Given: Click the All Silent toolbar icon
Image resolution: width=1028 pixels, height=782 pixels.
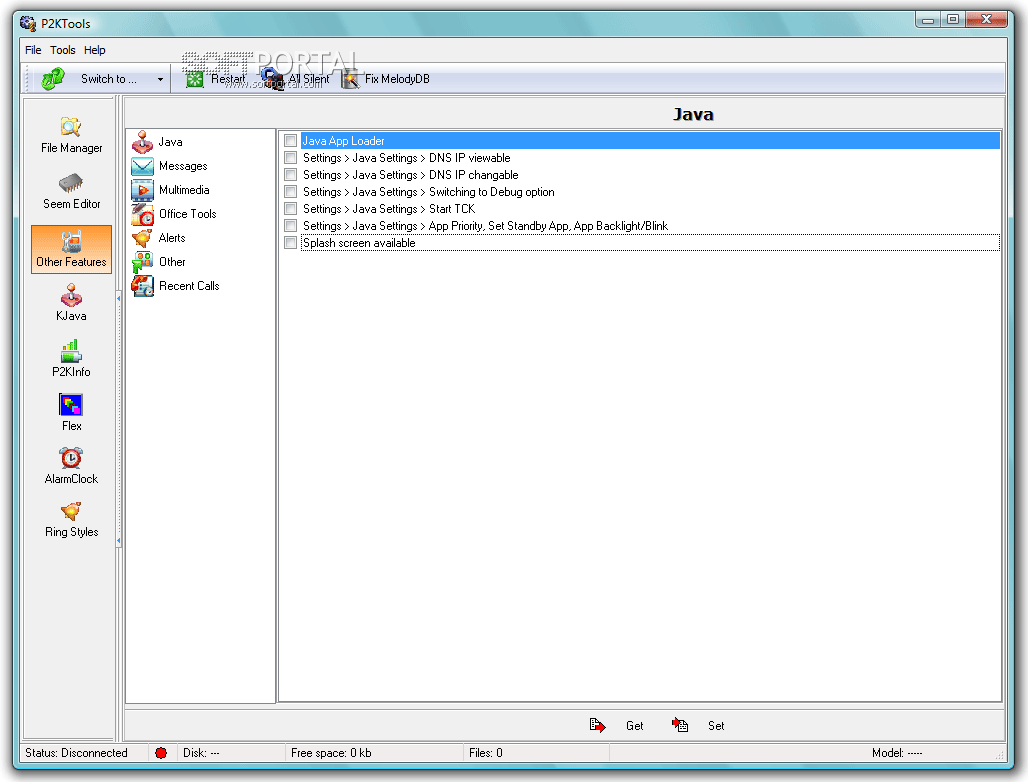Looking at the screenshot, I should [x=273, y=79].
